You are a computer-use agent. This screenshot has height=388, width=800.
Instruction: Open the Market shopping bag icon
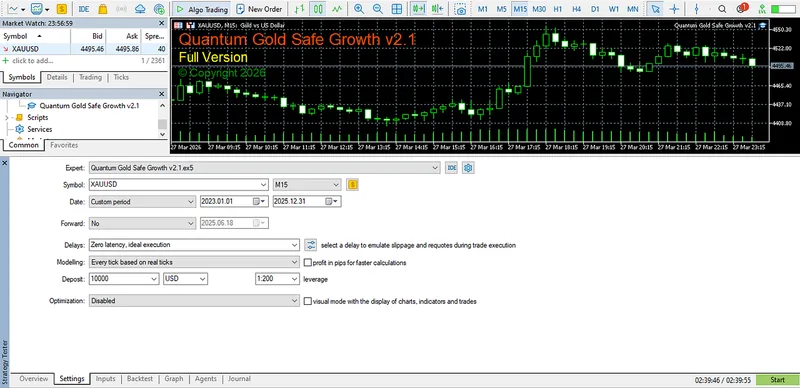(103, 9)
